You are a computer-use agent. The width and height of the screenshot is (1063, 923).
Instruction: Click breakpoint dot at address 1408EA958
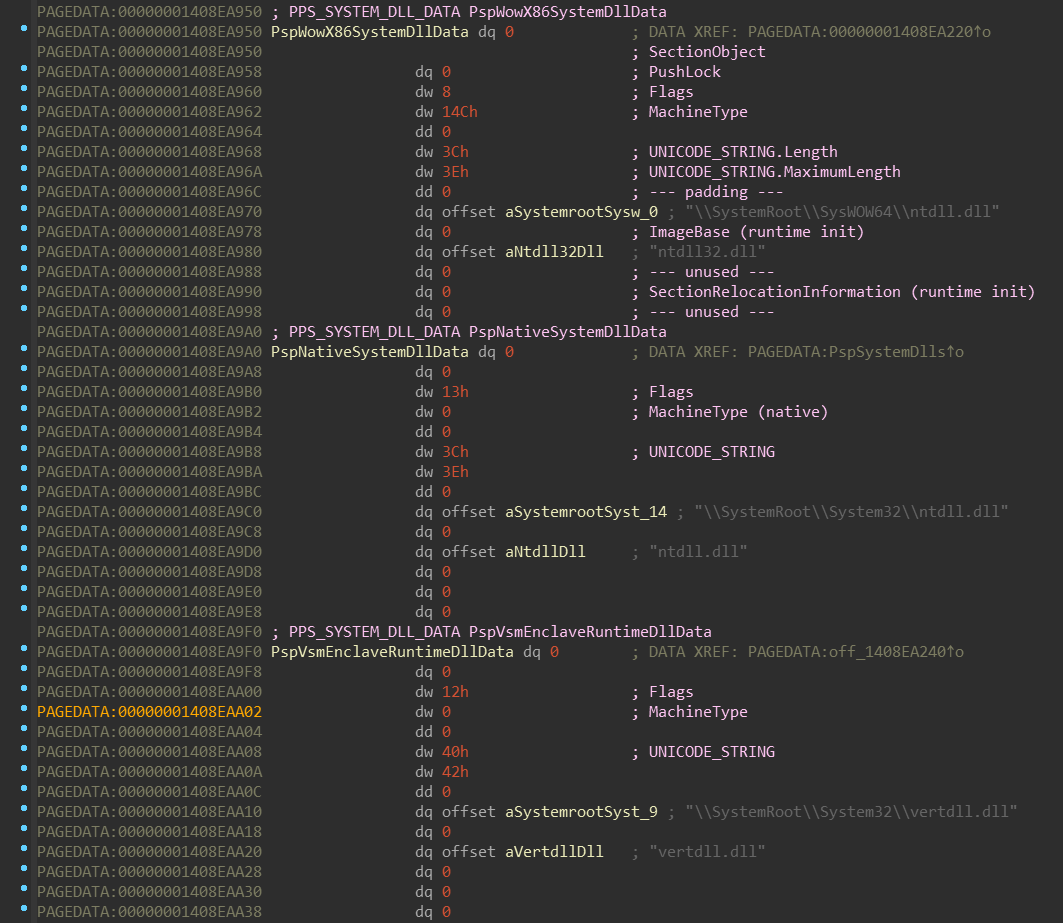[x=24, y=68]
